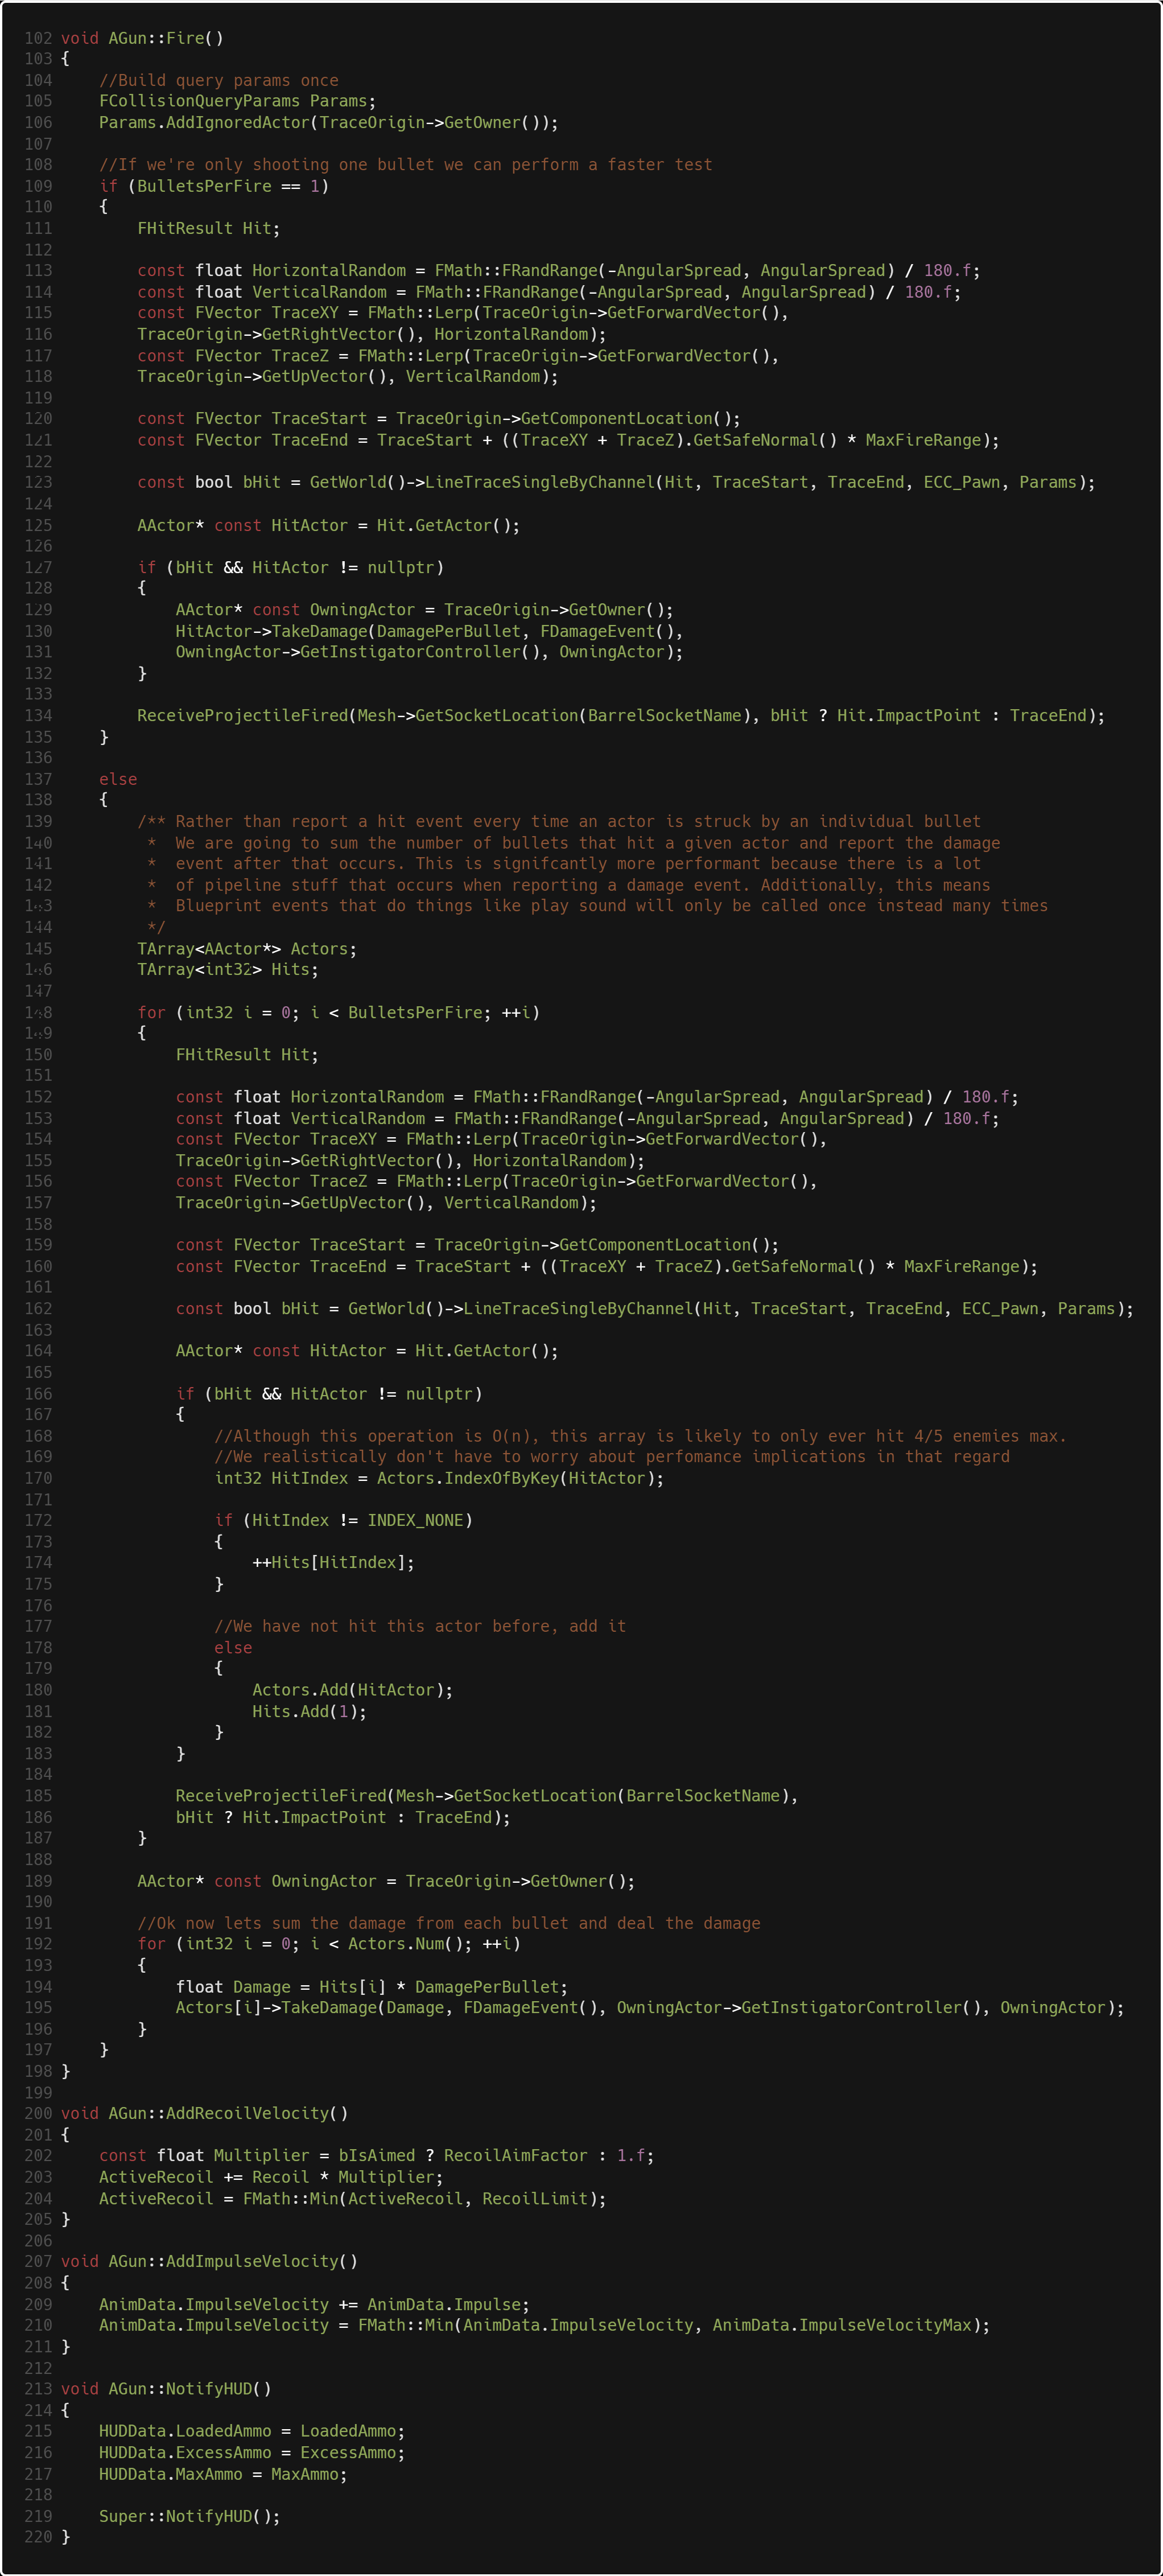The width and height of the screenshot is (1163, 2576).
Task: Click 'nullptr' on line 127
Action: [x=401, y=567]
